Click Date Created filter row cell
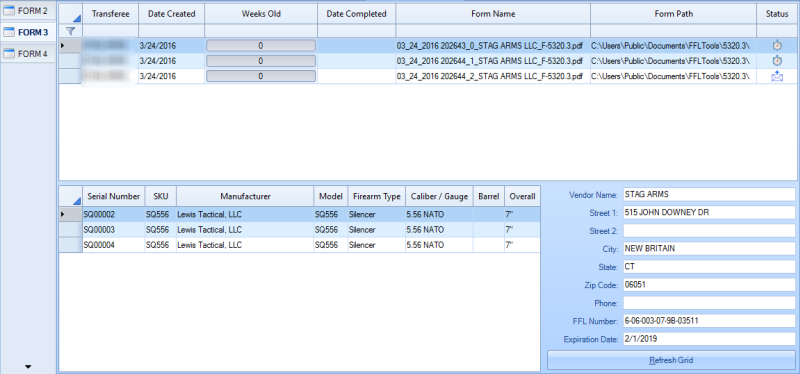This screenshot has width=800, height=374. pos(171,31)
